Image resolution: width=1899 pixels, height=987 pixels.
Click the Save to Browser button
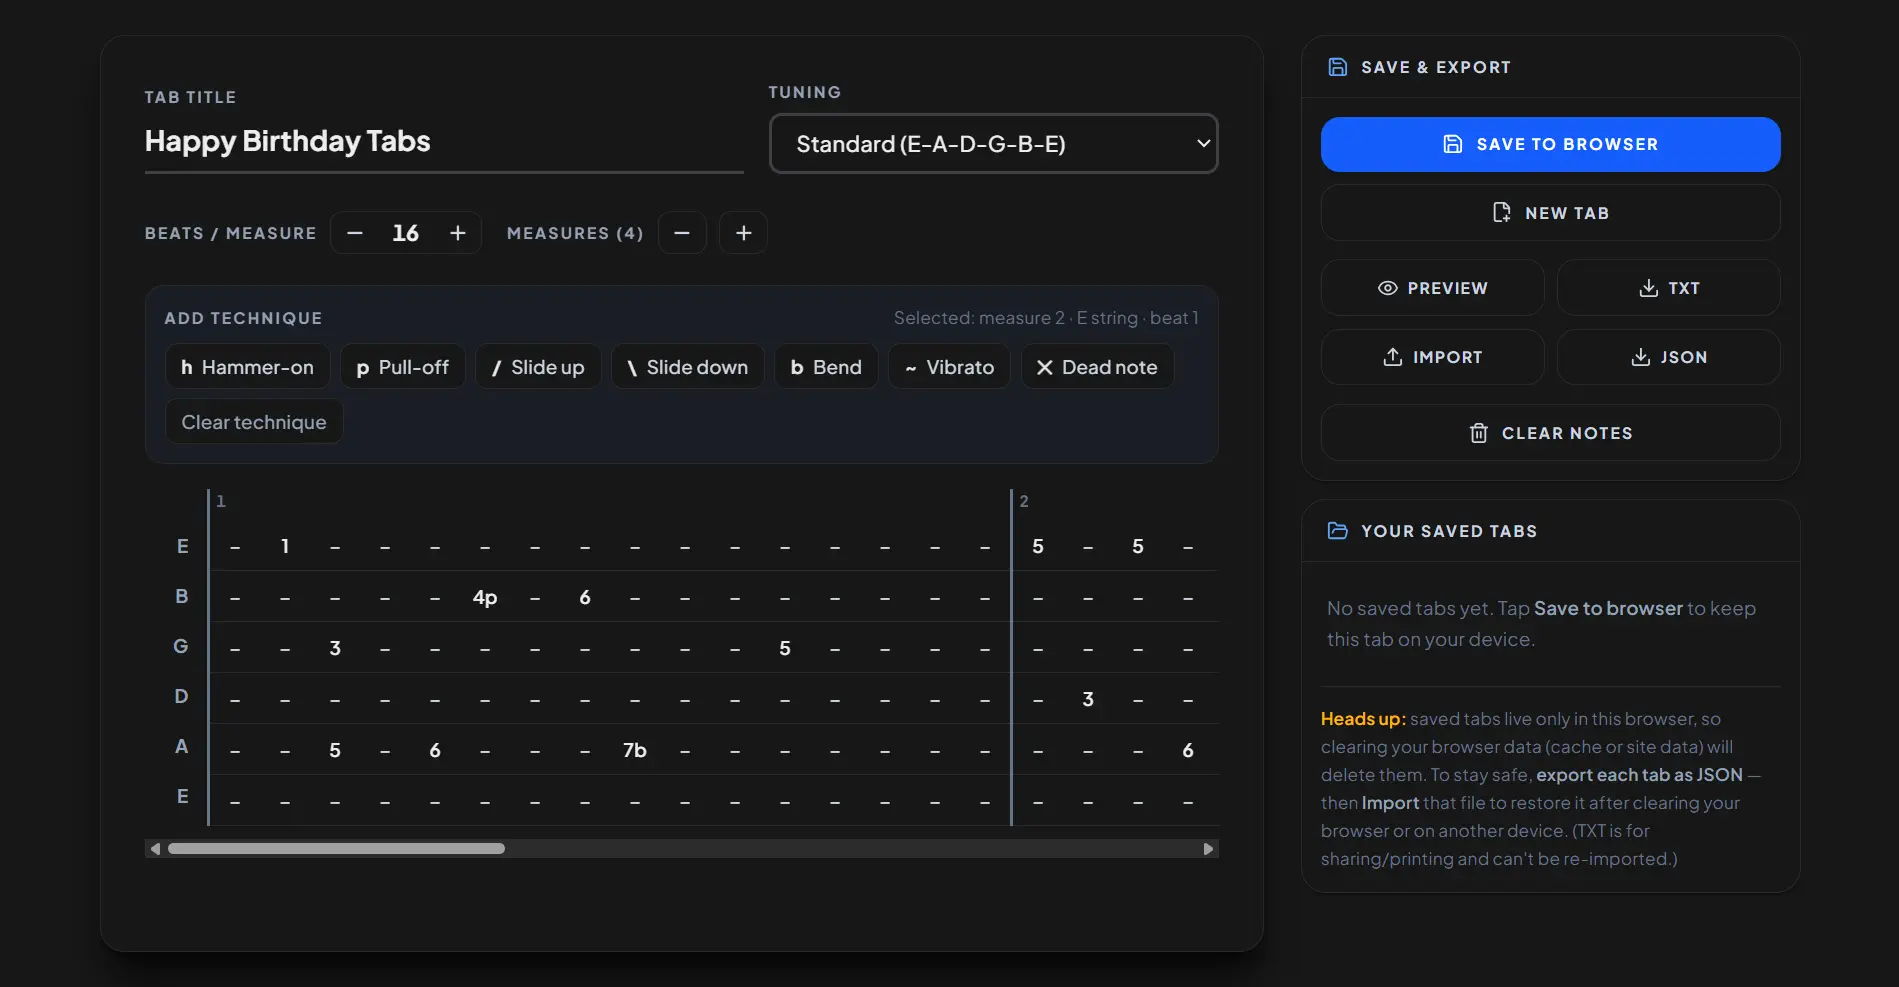click(x=1550, y=144)
